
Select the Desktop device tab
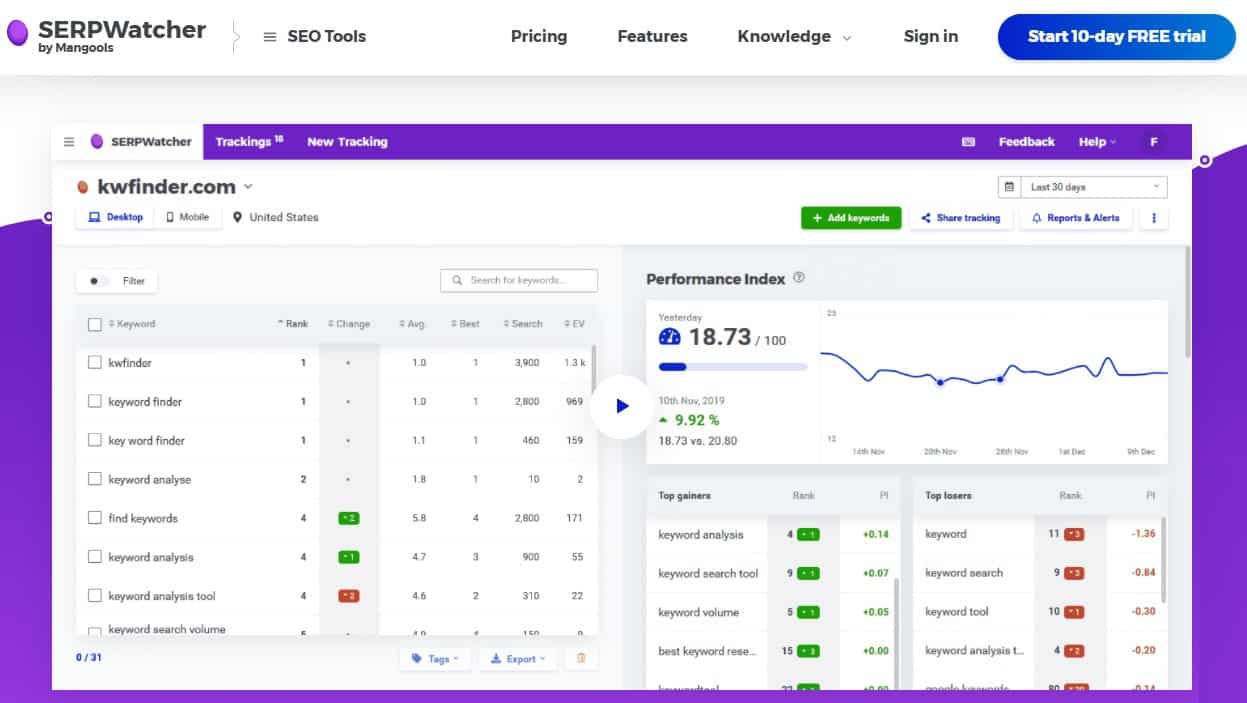coord(116,217)
